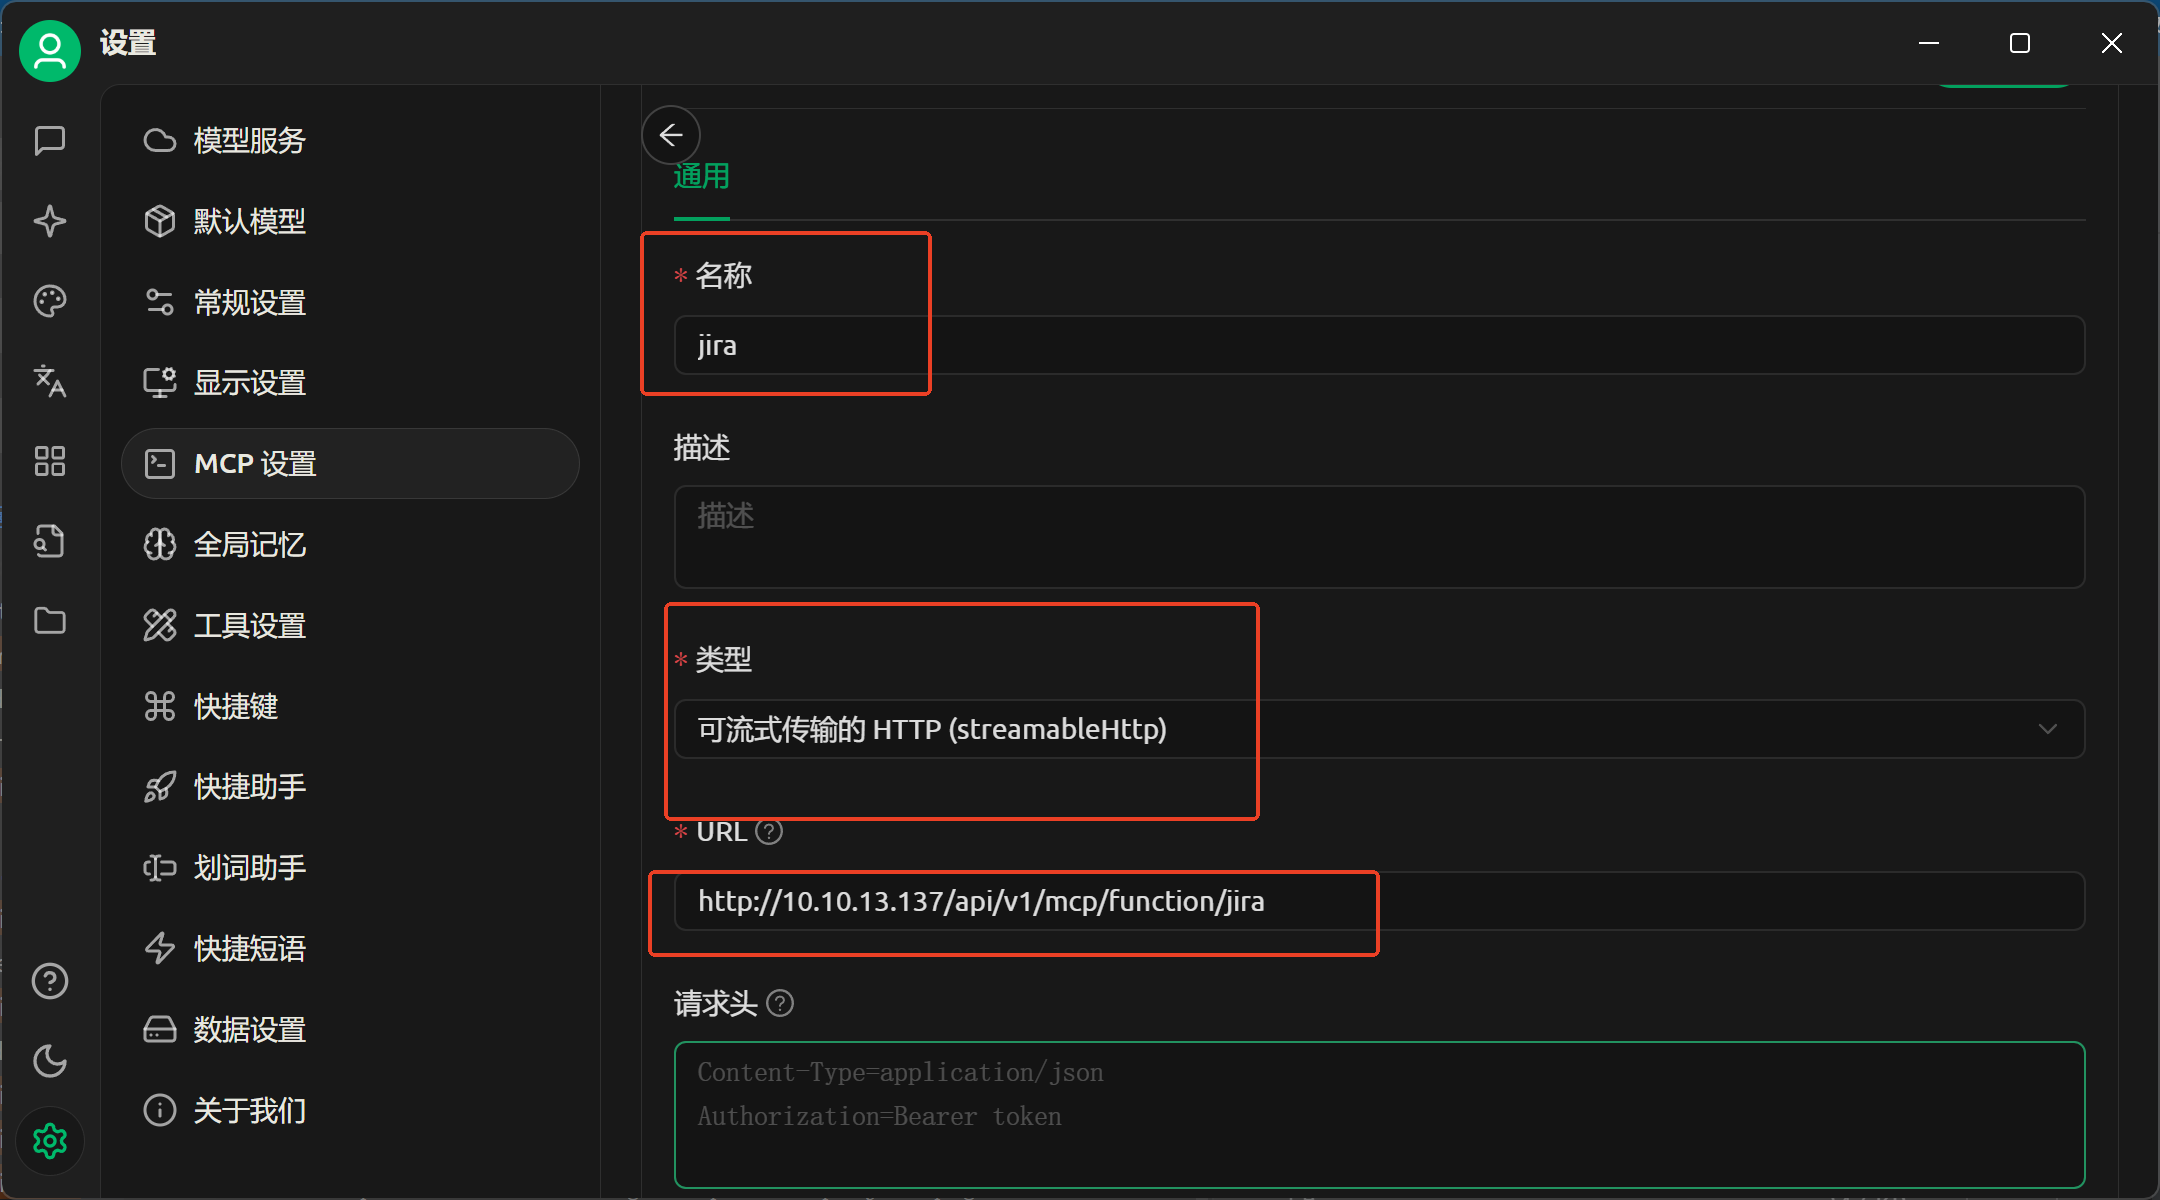Image resolution: width=2160 pixels, height=1200 pixels.
Task: Click the help question mark in sidebar
Action: [x=49, y=981]
